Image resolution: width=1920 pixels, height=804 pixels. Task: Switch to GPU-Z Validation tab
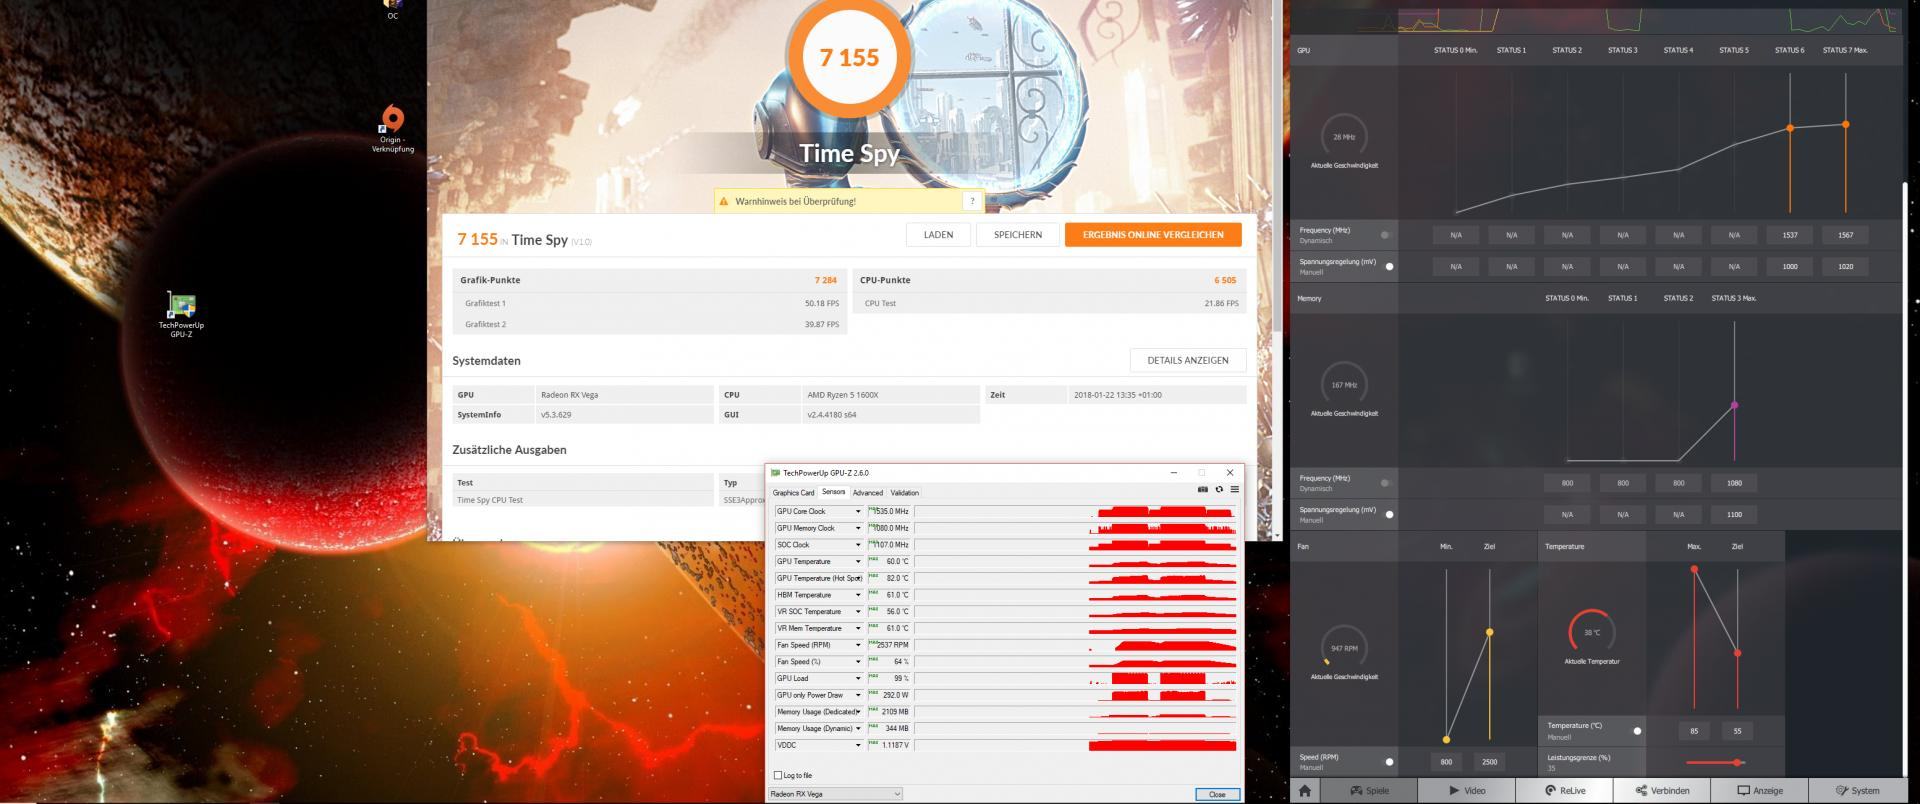pyautogui.click(x=904, y=493)
